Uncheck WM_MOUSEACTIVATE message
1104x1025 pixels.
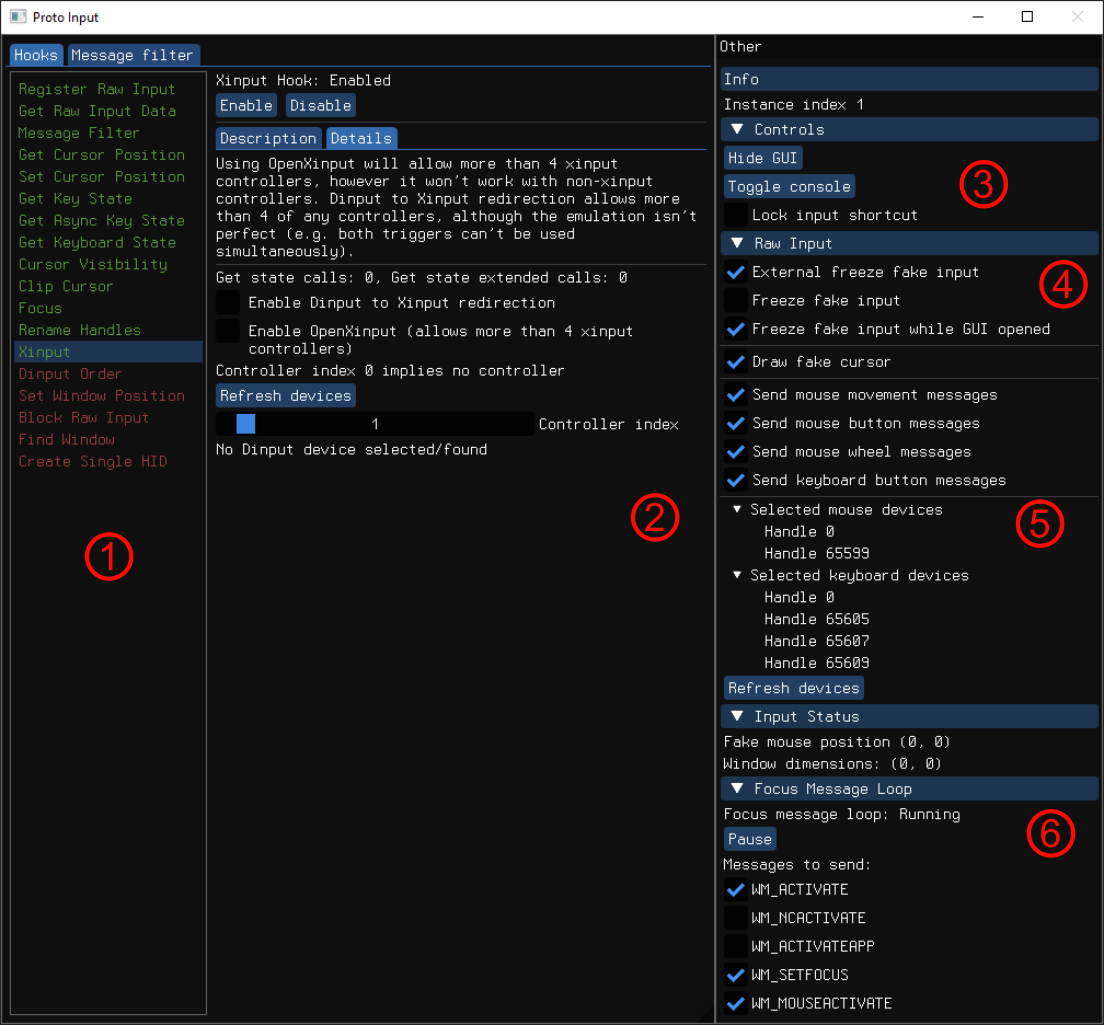736,1003
